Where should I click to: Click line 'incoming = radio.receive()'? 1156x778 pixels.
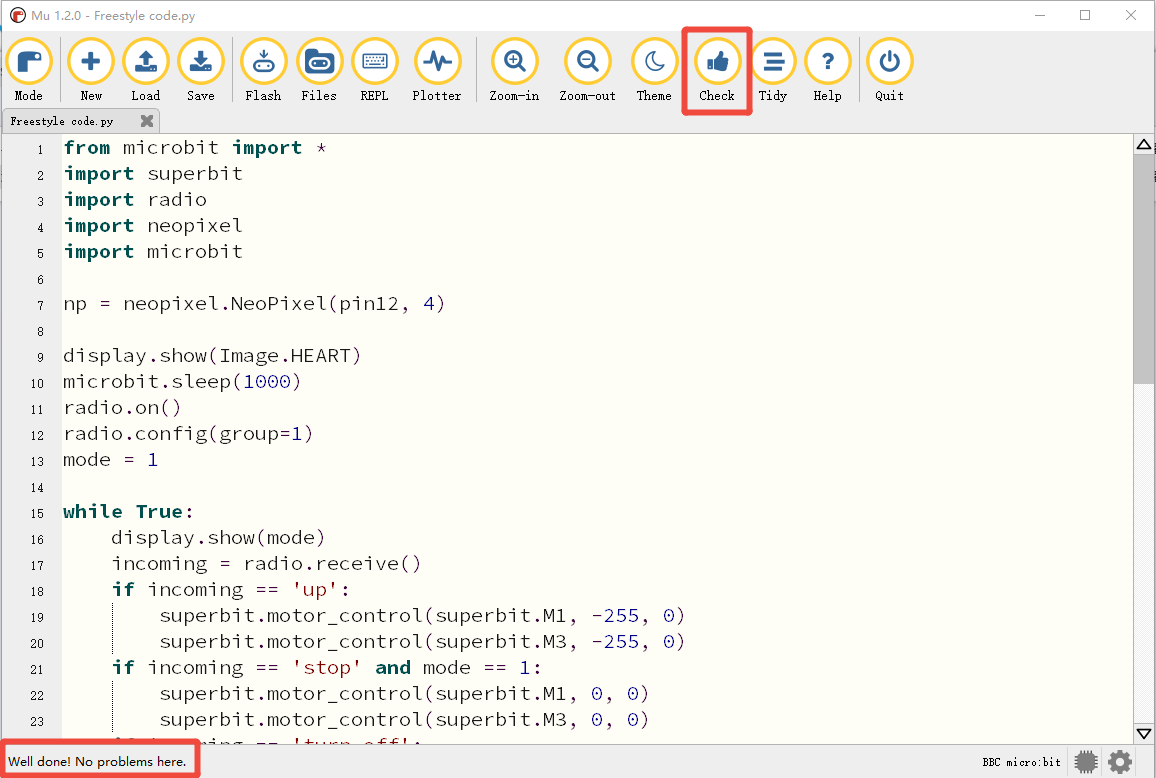[x=266, y=564]
